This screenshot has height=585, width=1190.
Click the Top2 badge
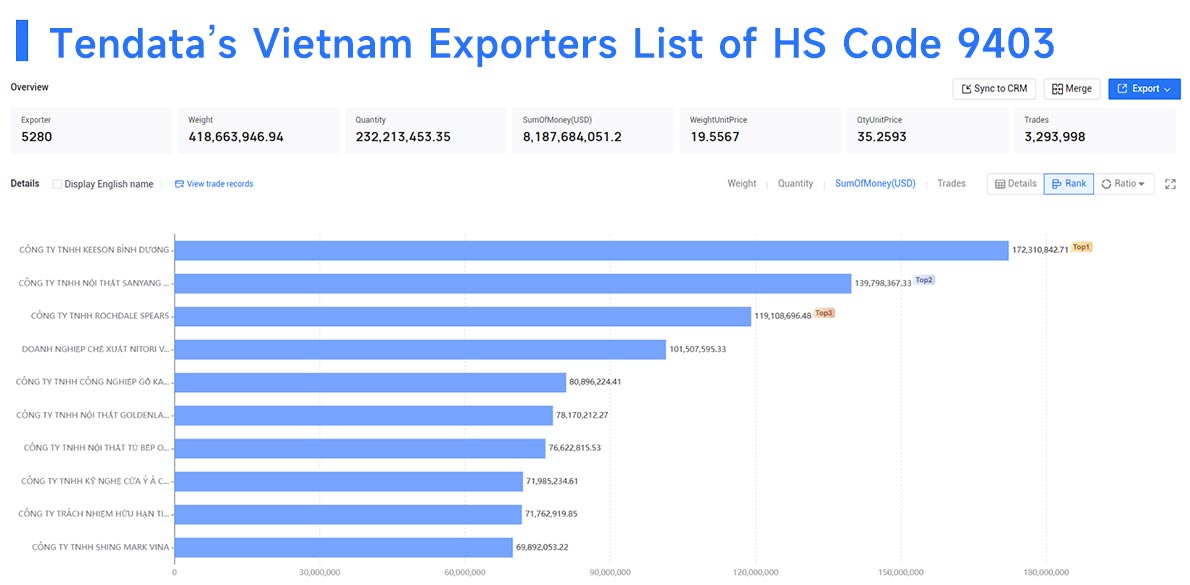924,280
